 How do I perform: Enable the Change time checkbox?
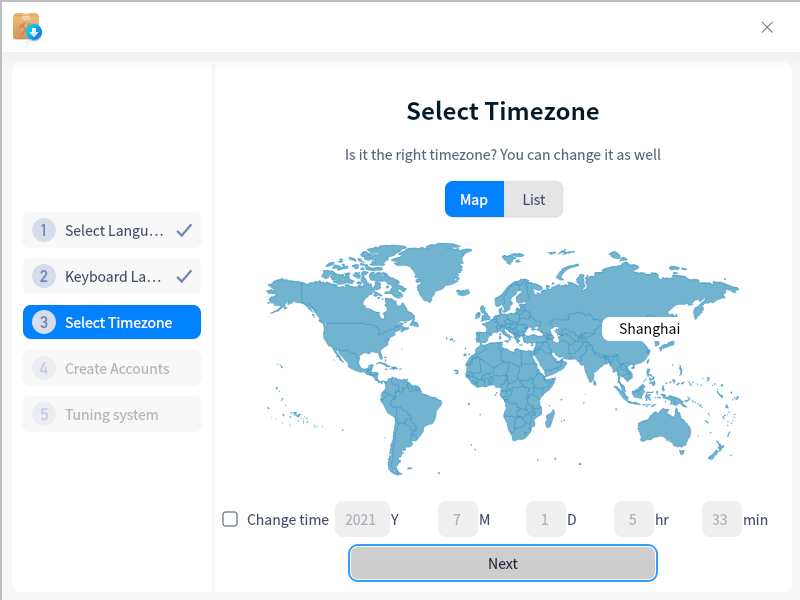pos(230,519)
